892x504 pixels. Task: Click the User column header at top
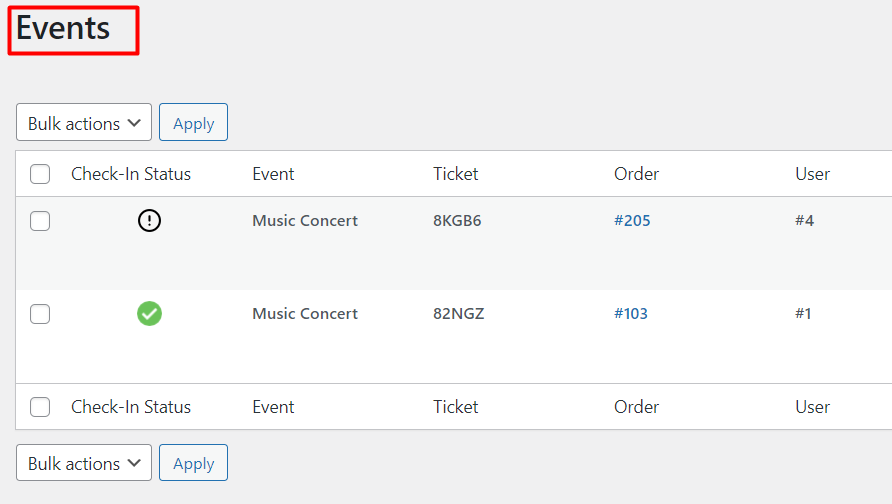pos(812,174)
